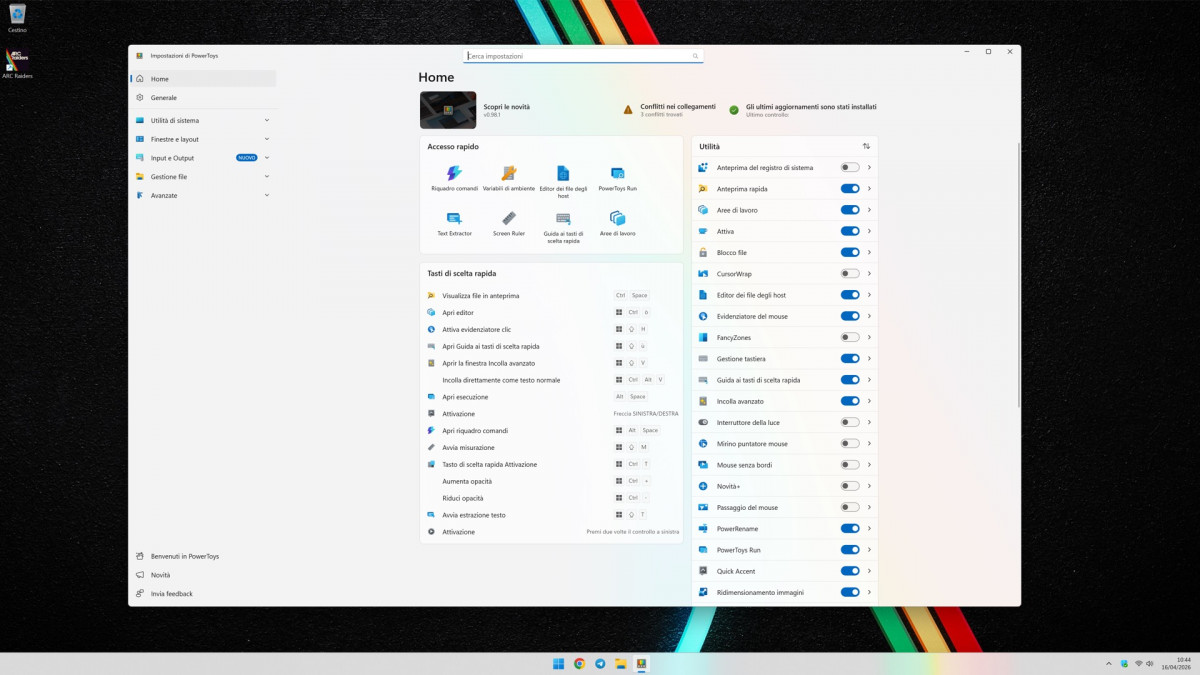The width and height of the screenshot is (1200, 675).
Task: Click the Quick Accent utility icon
Action: click(x=704, y=571)
